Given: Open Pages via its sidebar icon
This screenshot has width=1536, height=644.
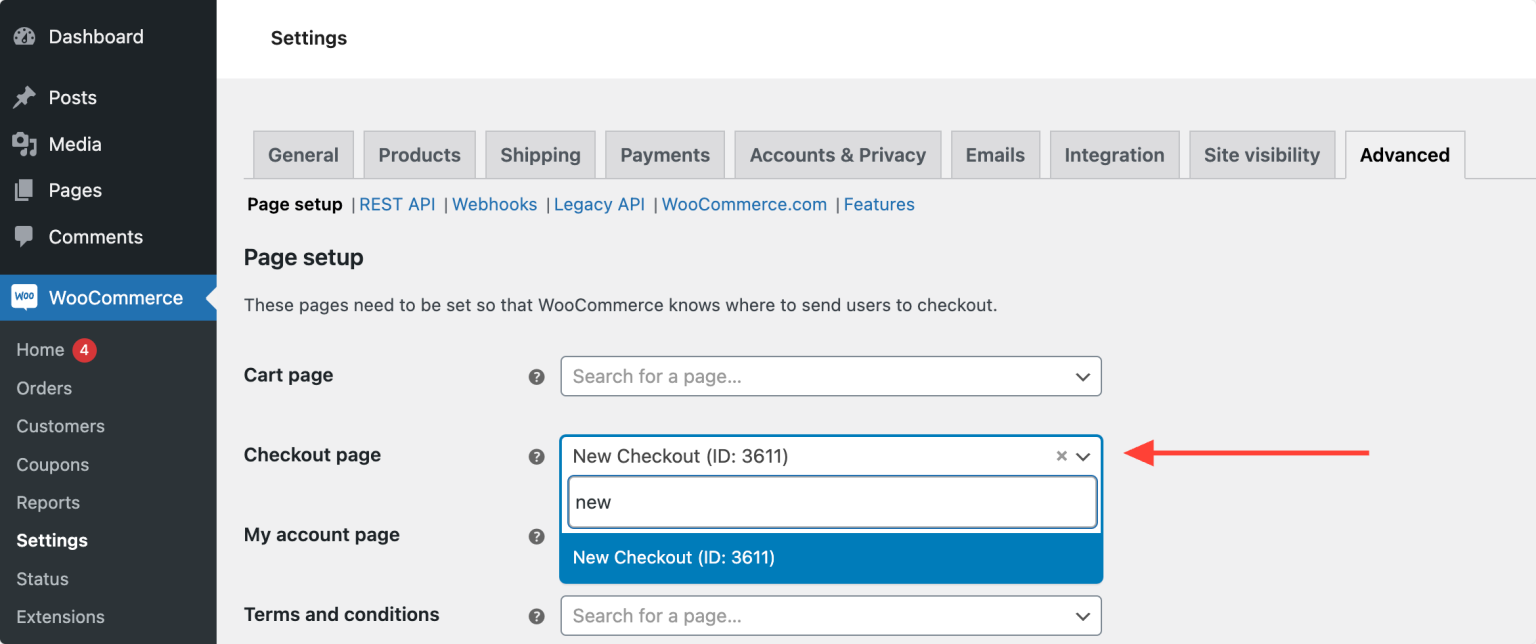Looking at the screenshot, I should (25, 190).
